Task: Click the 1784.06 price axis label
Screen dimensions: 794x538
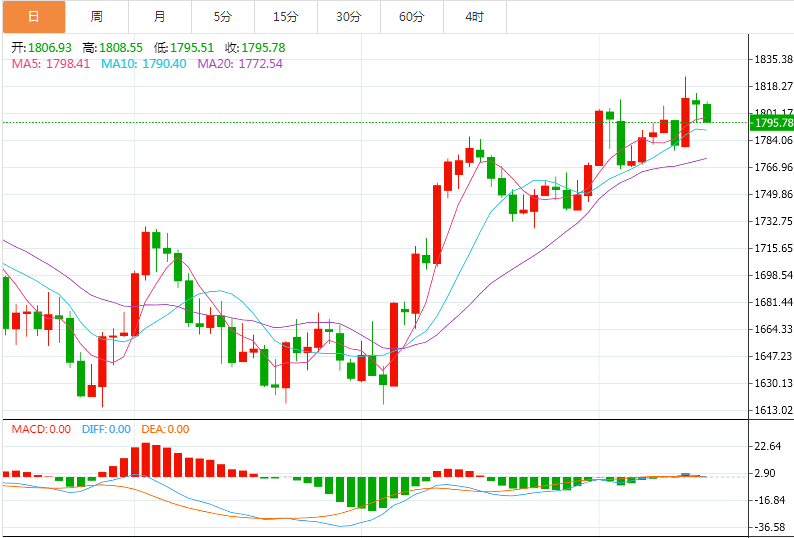Action: coord(774,140)
